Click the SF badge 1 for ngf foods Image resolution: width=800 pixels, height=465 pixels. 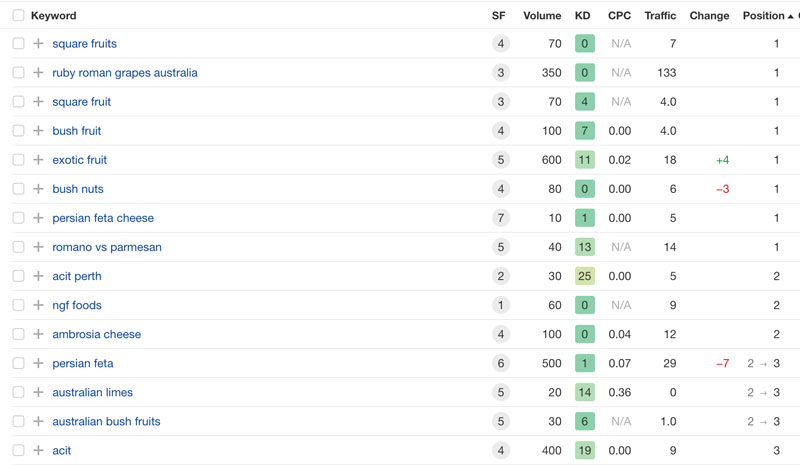pyautogui.click(x=501, y=305)
